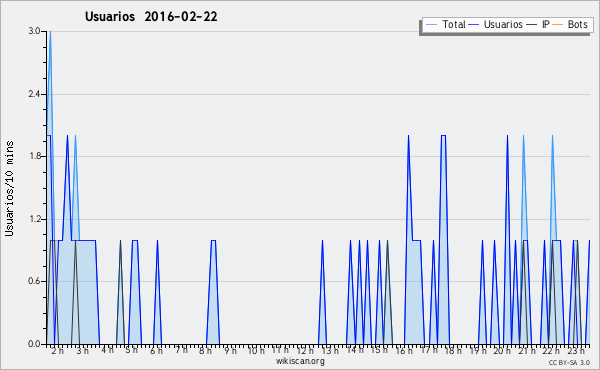This screenshot has width=600, height=370.
Task: Click the '8 h' x-axis label
Action: (x=205, y=351)
